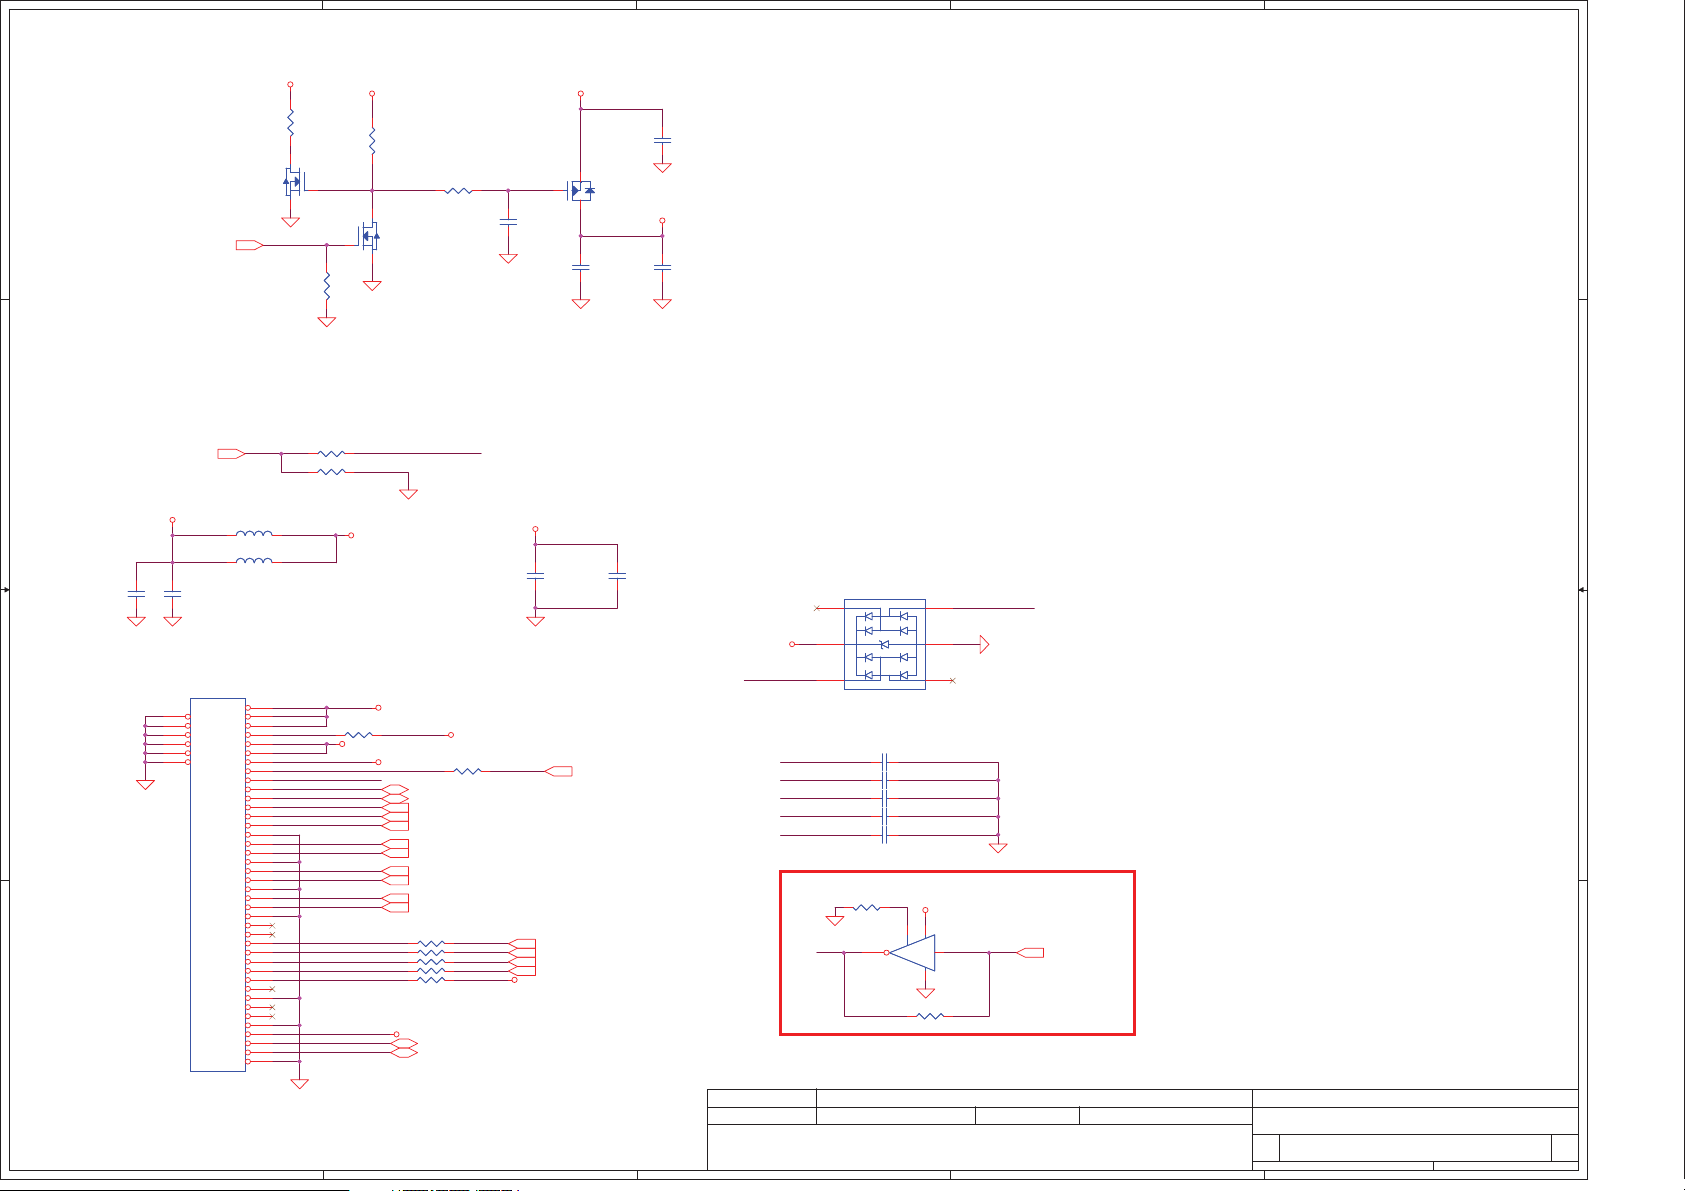Viewport: 1685px width, 1191px height.
Task: Click the ground symbol under the capacitor array bus
Action: click(998, 848)
